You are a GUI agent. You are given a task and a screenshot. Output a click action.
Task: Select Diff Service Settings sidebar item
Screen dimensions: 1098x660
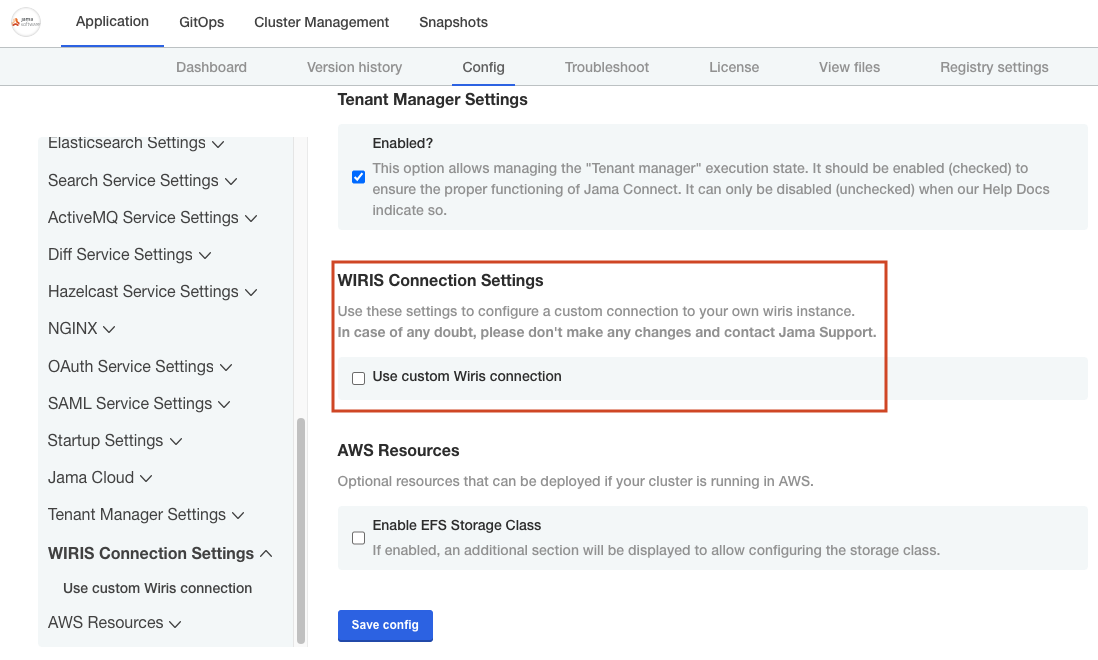120,255
